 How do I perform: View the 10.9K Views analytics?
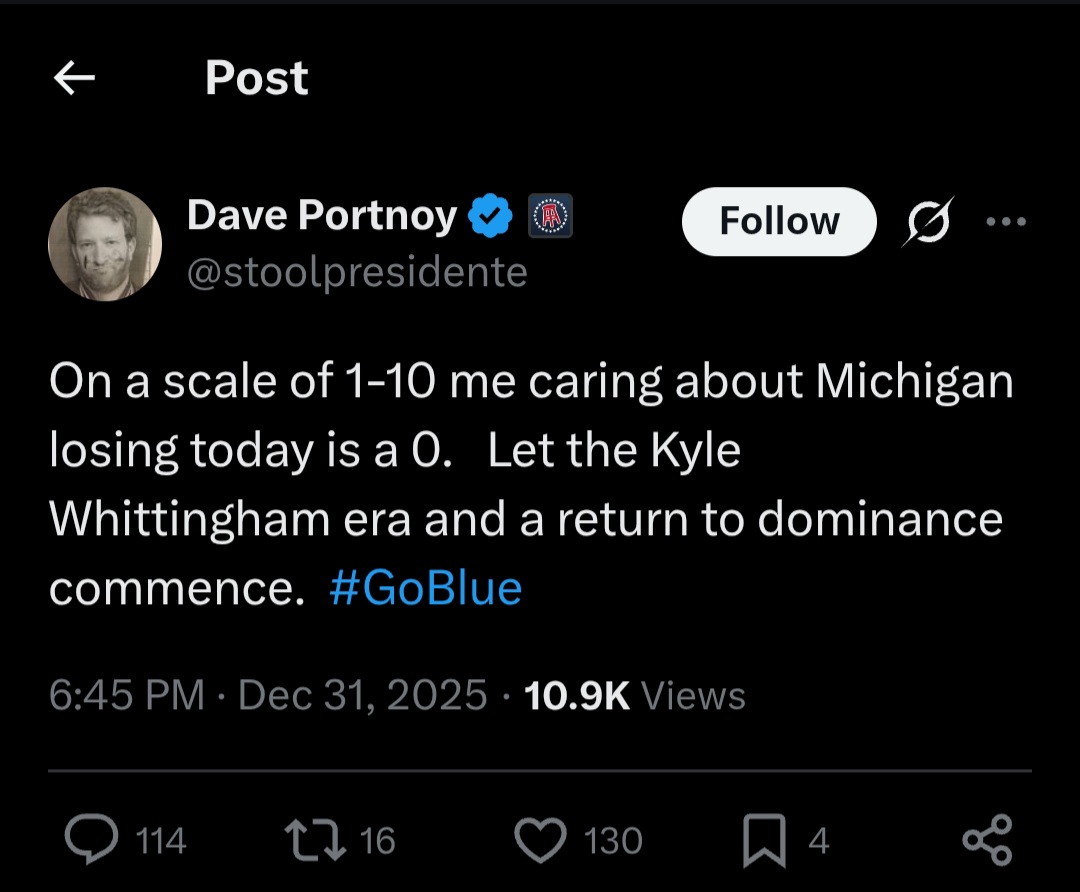[634, 695]
